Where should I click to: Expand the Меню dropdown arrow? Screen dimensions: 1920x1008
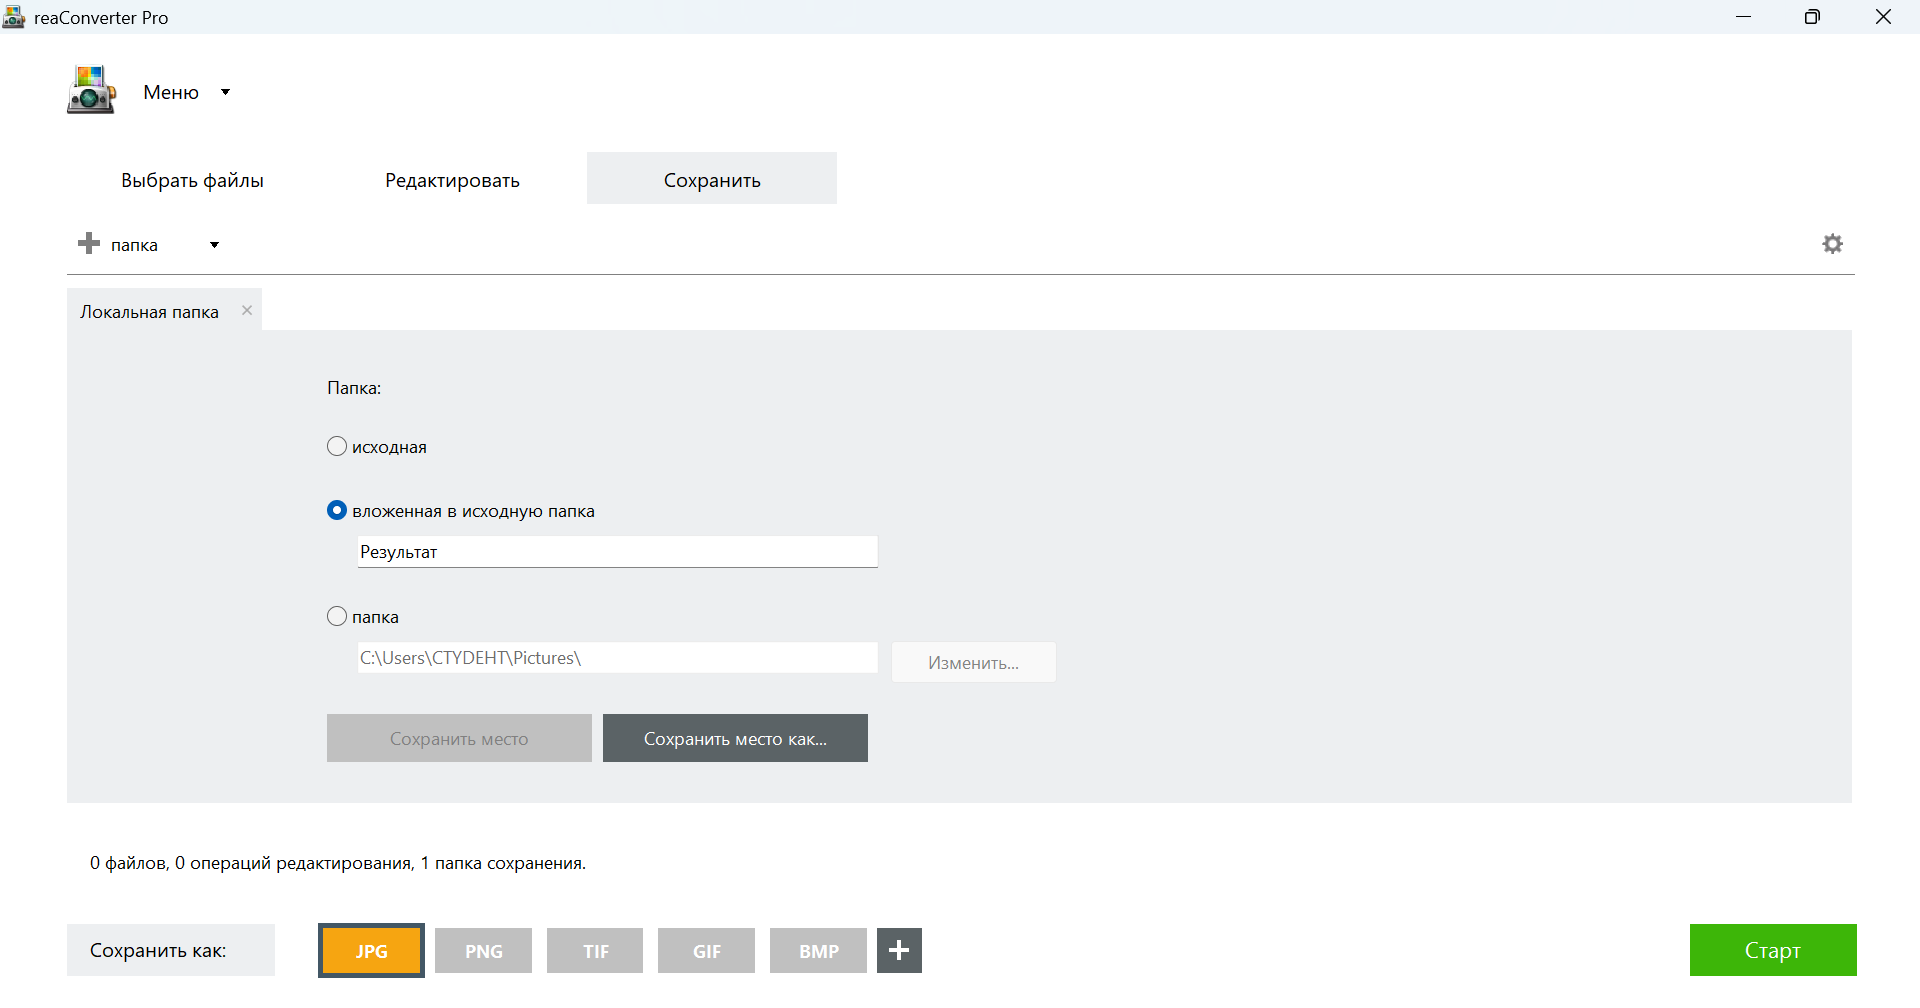[226, 92]
